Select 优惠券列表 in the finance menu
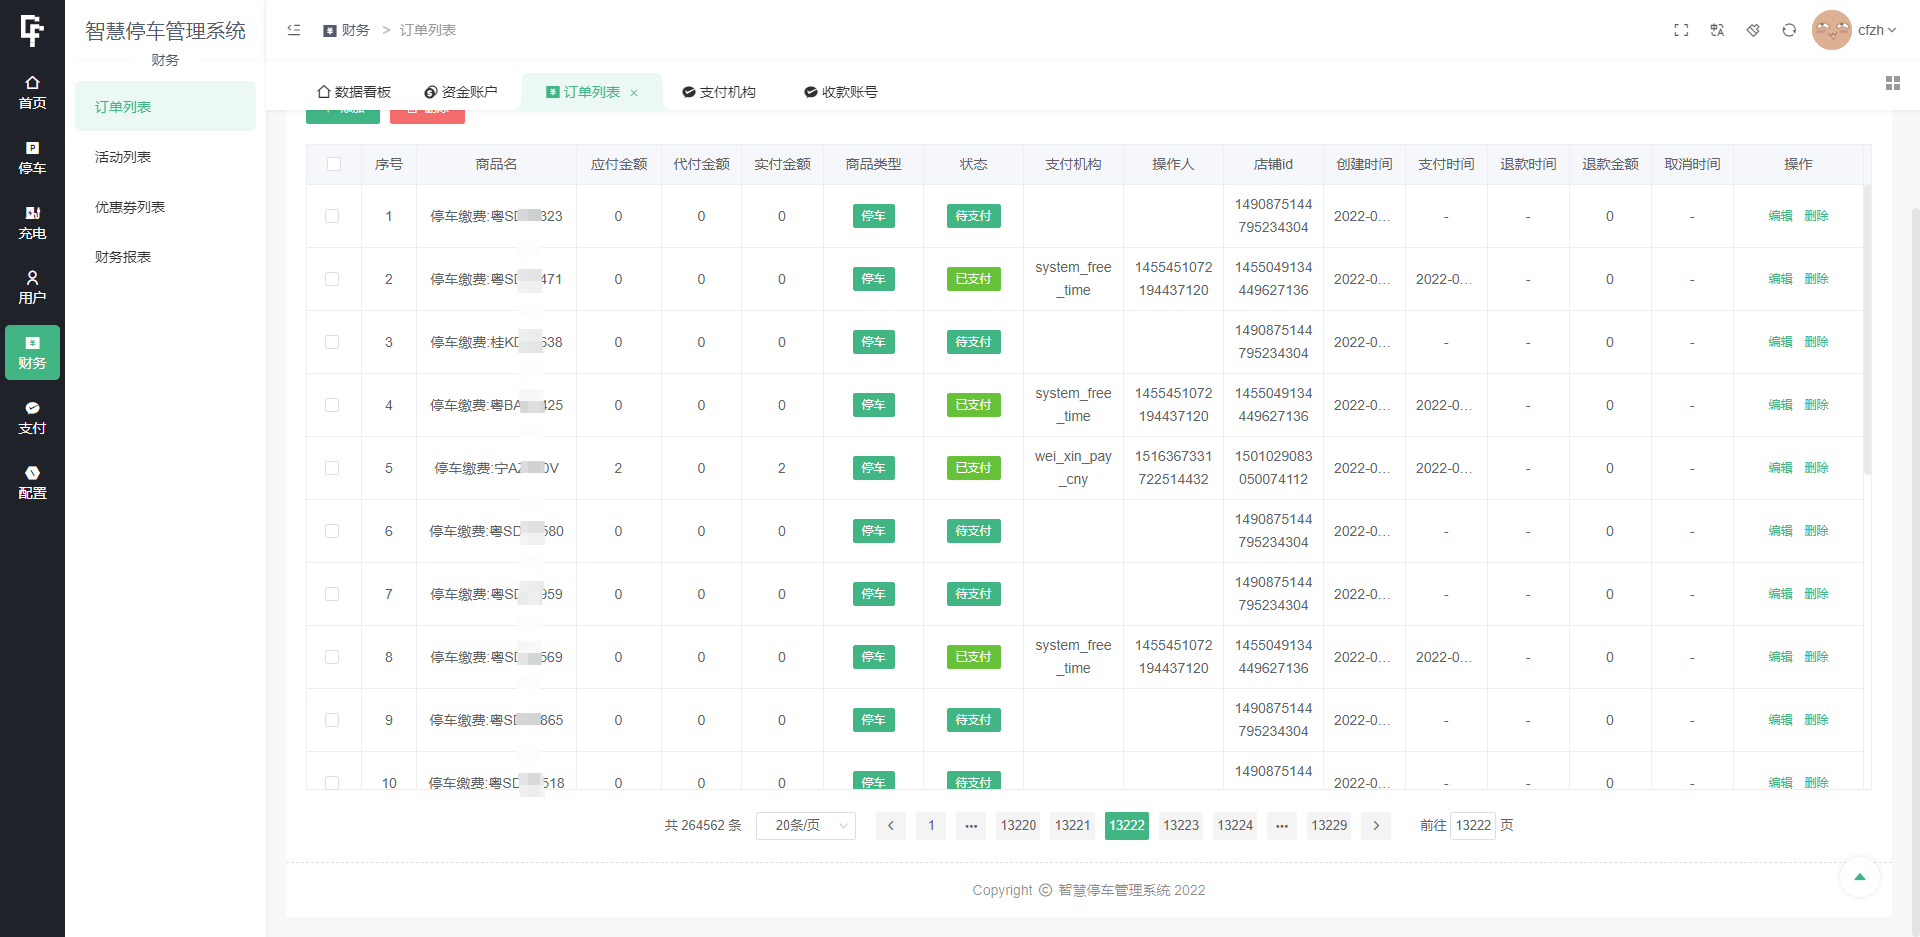Viewport: 1920px width, 937px height. (x=165, y=206)
